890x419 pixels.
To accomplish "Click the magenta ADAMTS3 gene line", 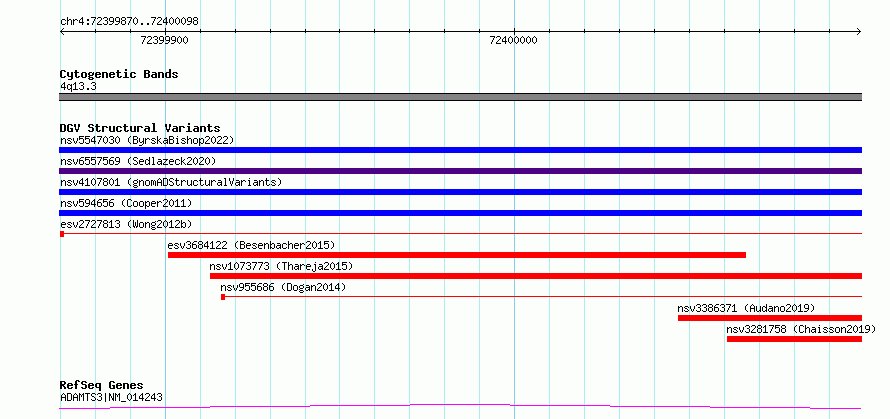I will pos(460,407).
